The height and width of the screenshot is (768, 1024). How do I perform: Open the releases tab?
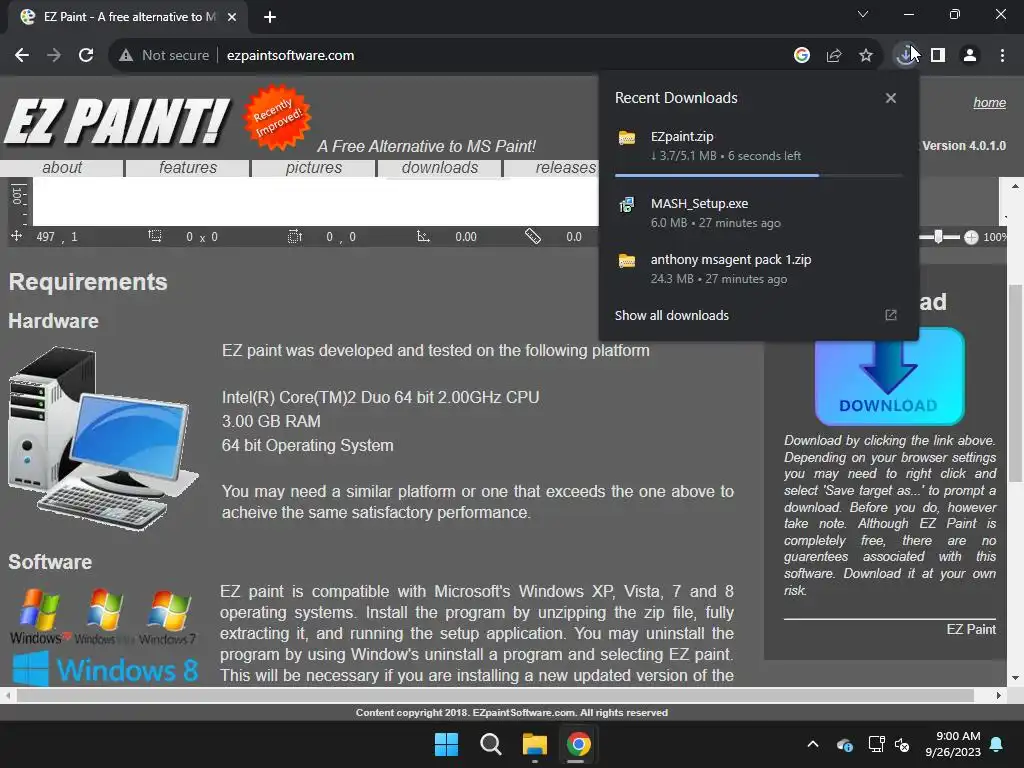coord(566,168)
